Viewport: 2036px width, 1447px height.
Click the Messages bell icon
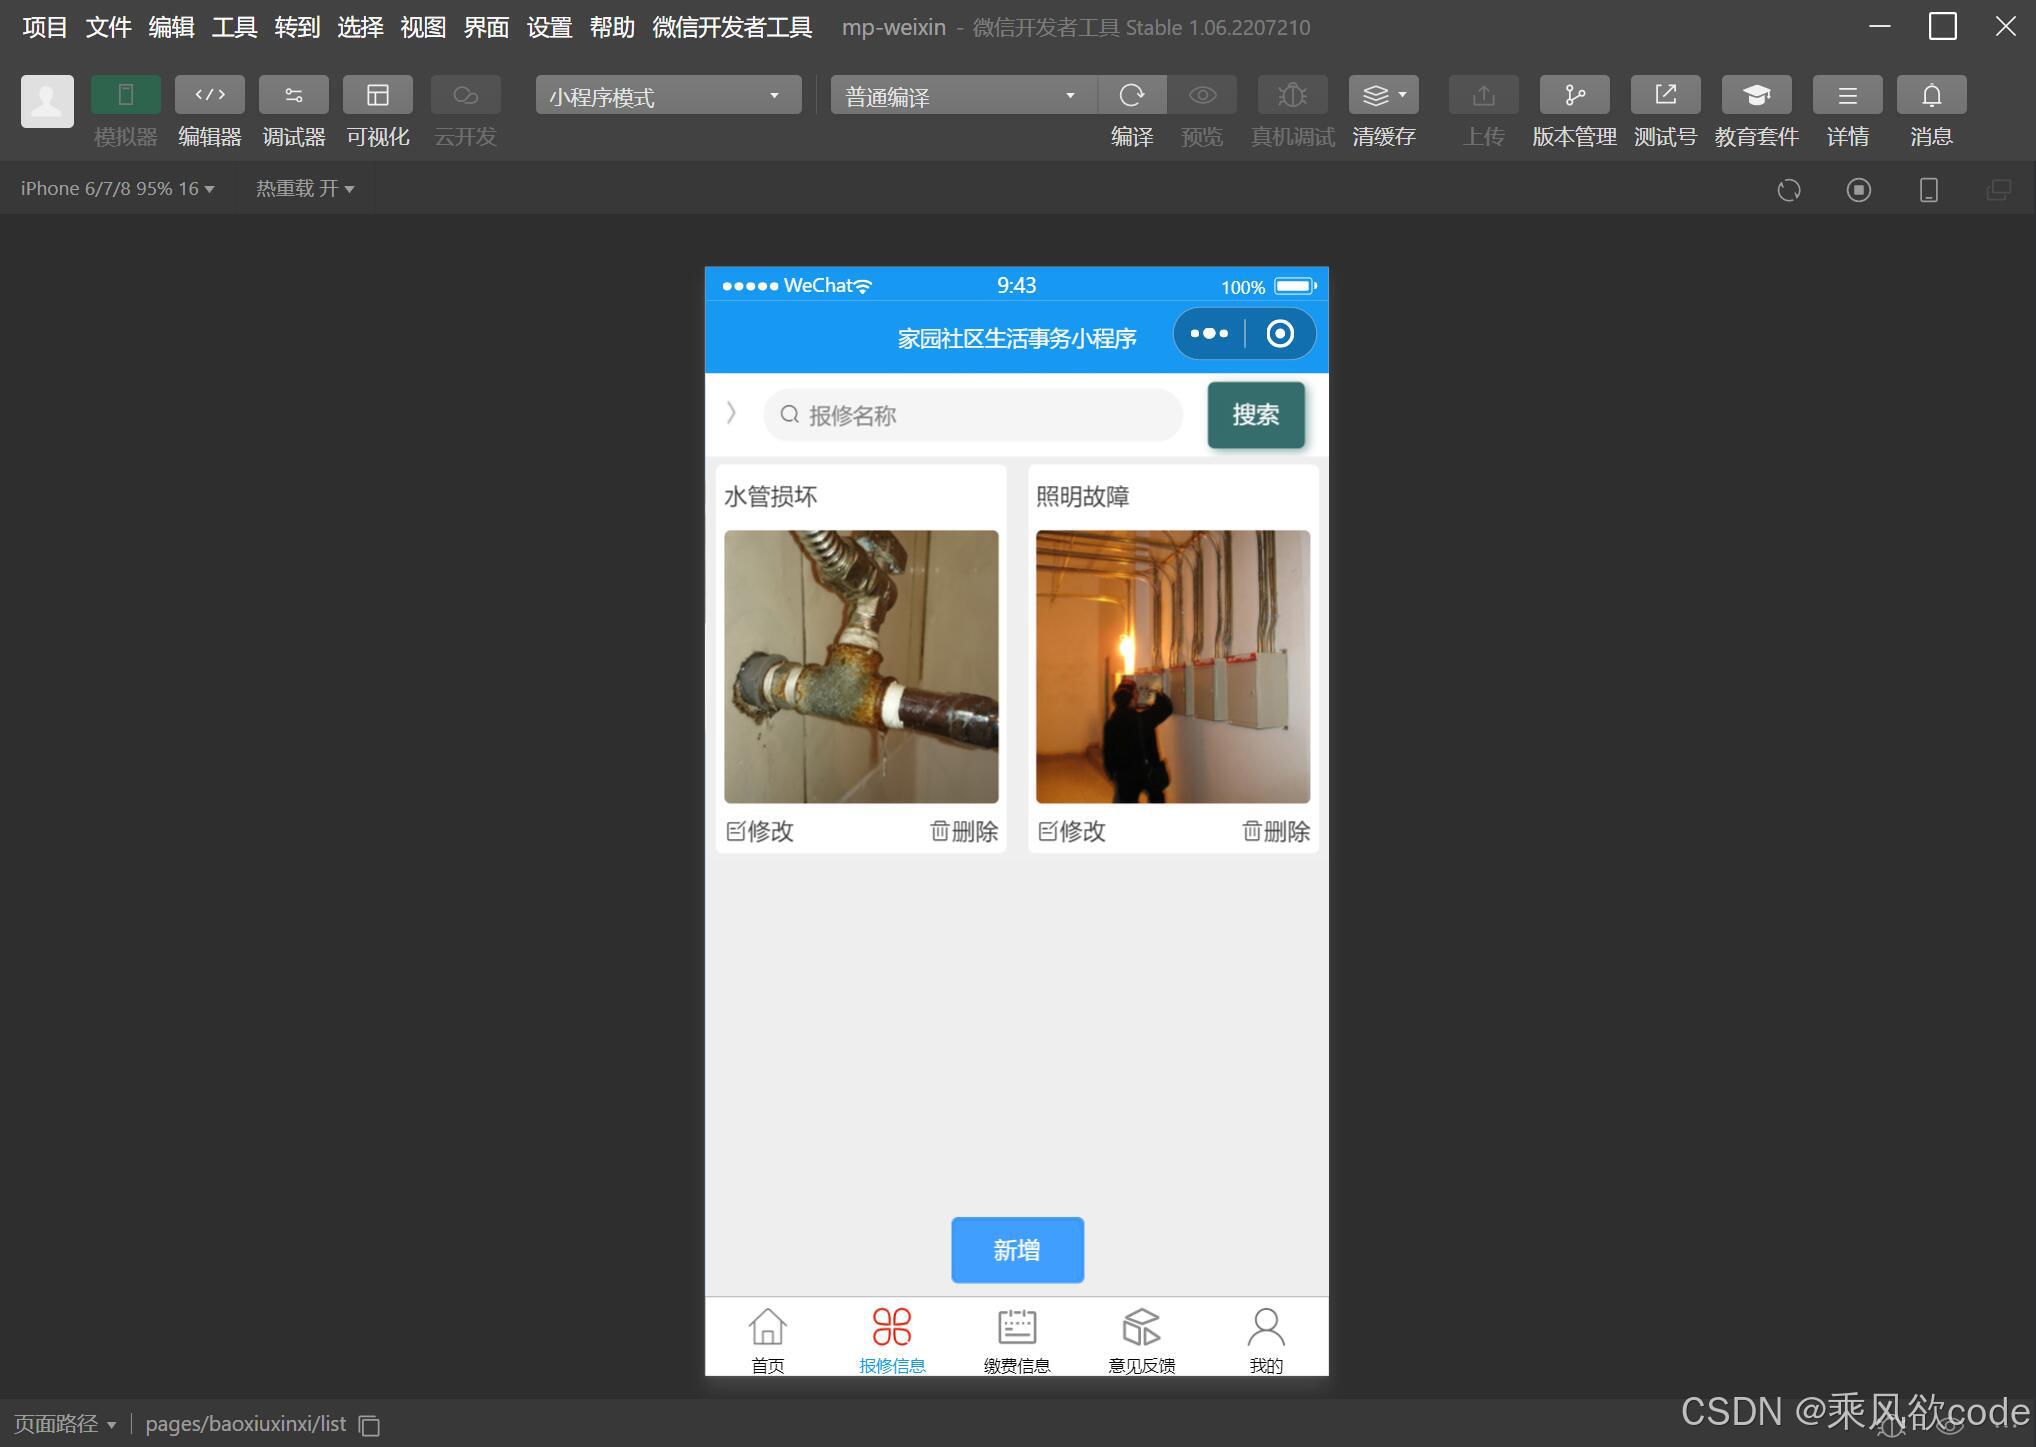[1931, 95]
